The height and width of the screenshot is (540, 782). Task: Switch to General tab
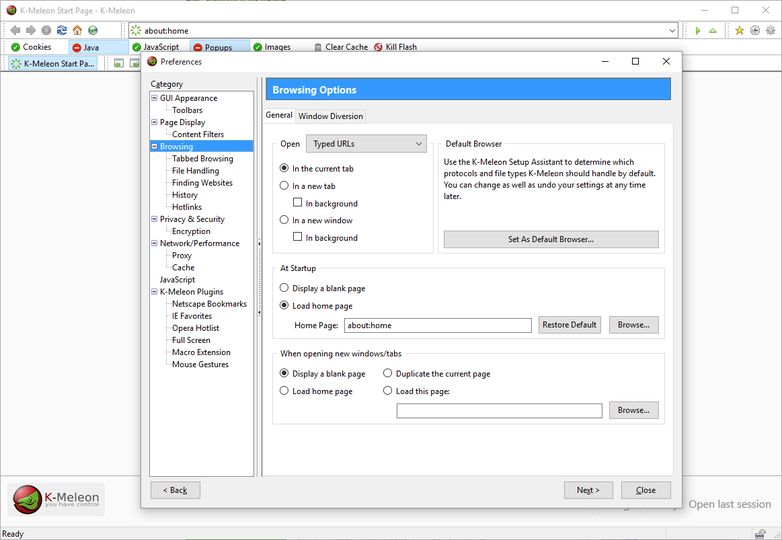[279, 115]
